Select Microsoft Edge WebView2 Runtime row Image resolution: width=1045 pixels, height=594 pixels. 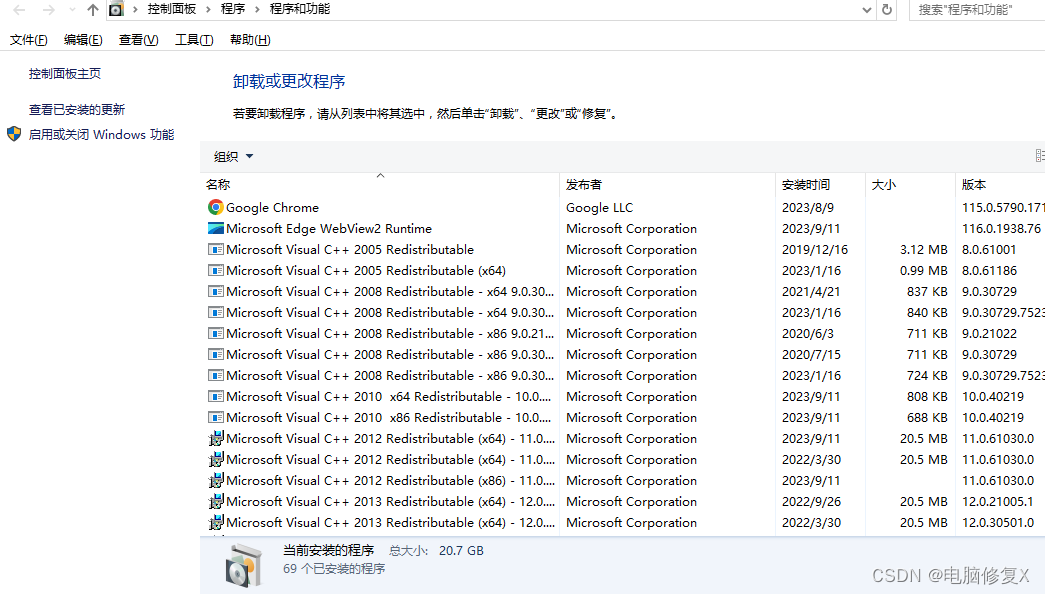coord(622,229)
